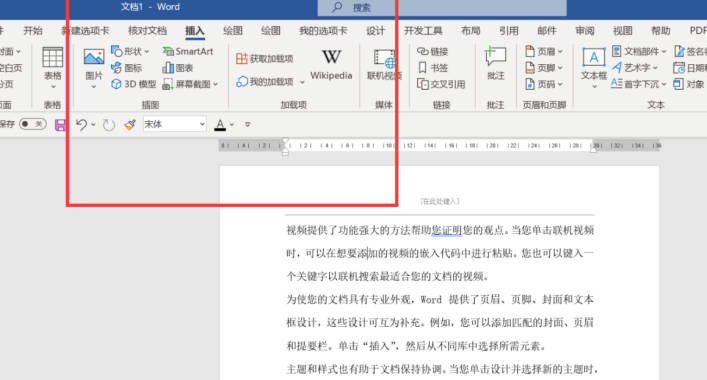The height and width of the screenshot is (380, 707).
Task: Open the 帮助 tab
Action: (661, 31)
